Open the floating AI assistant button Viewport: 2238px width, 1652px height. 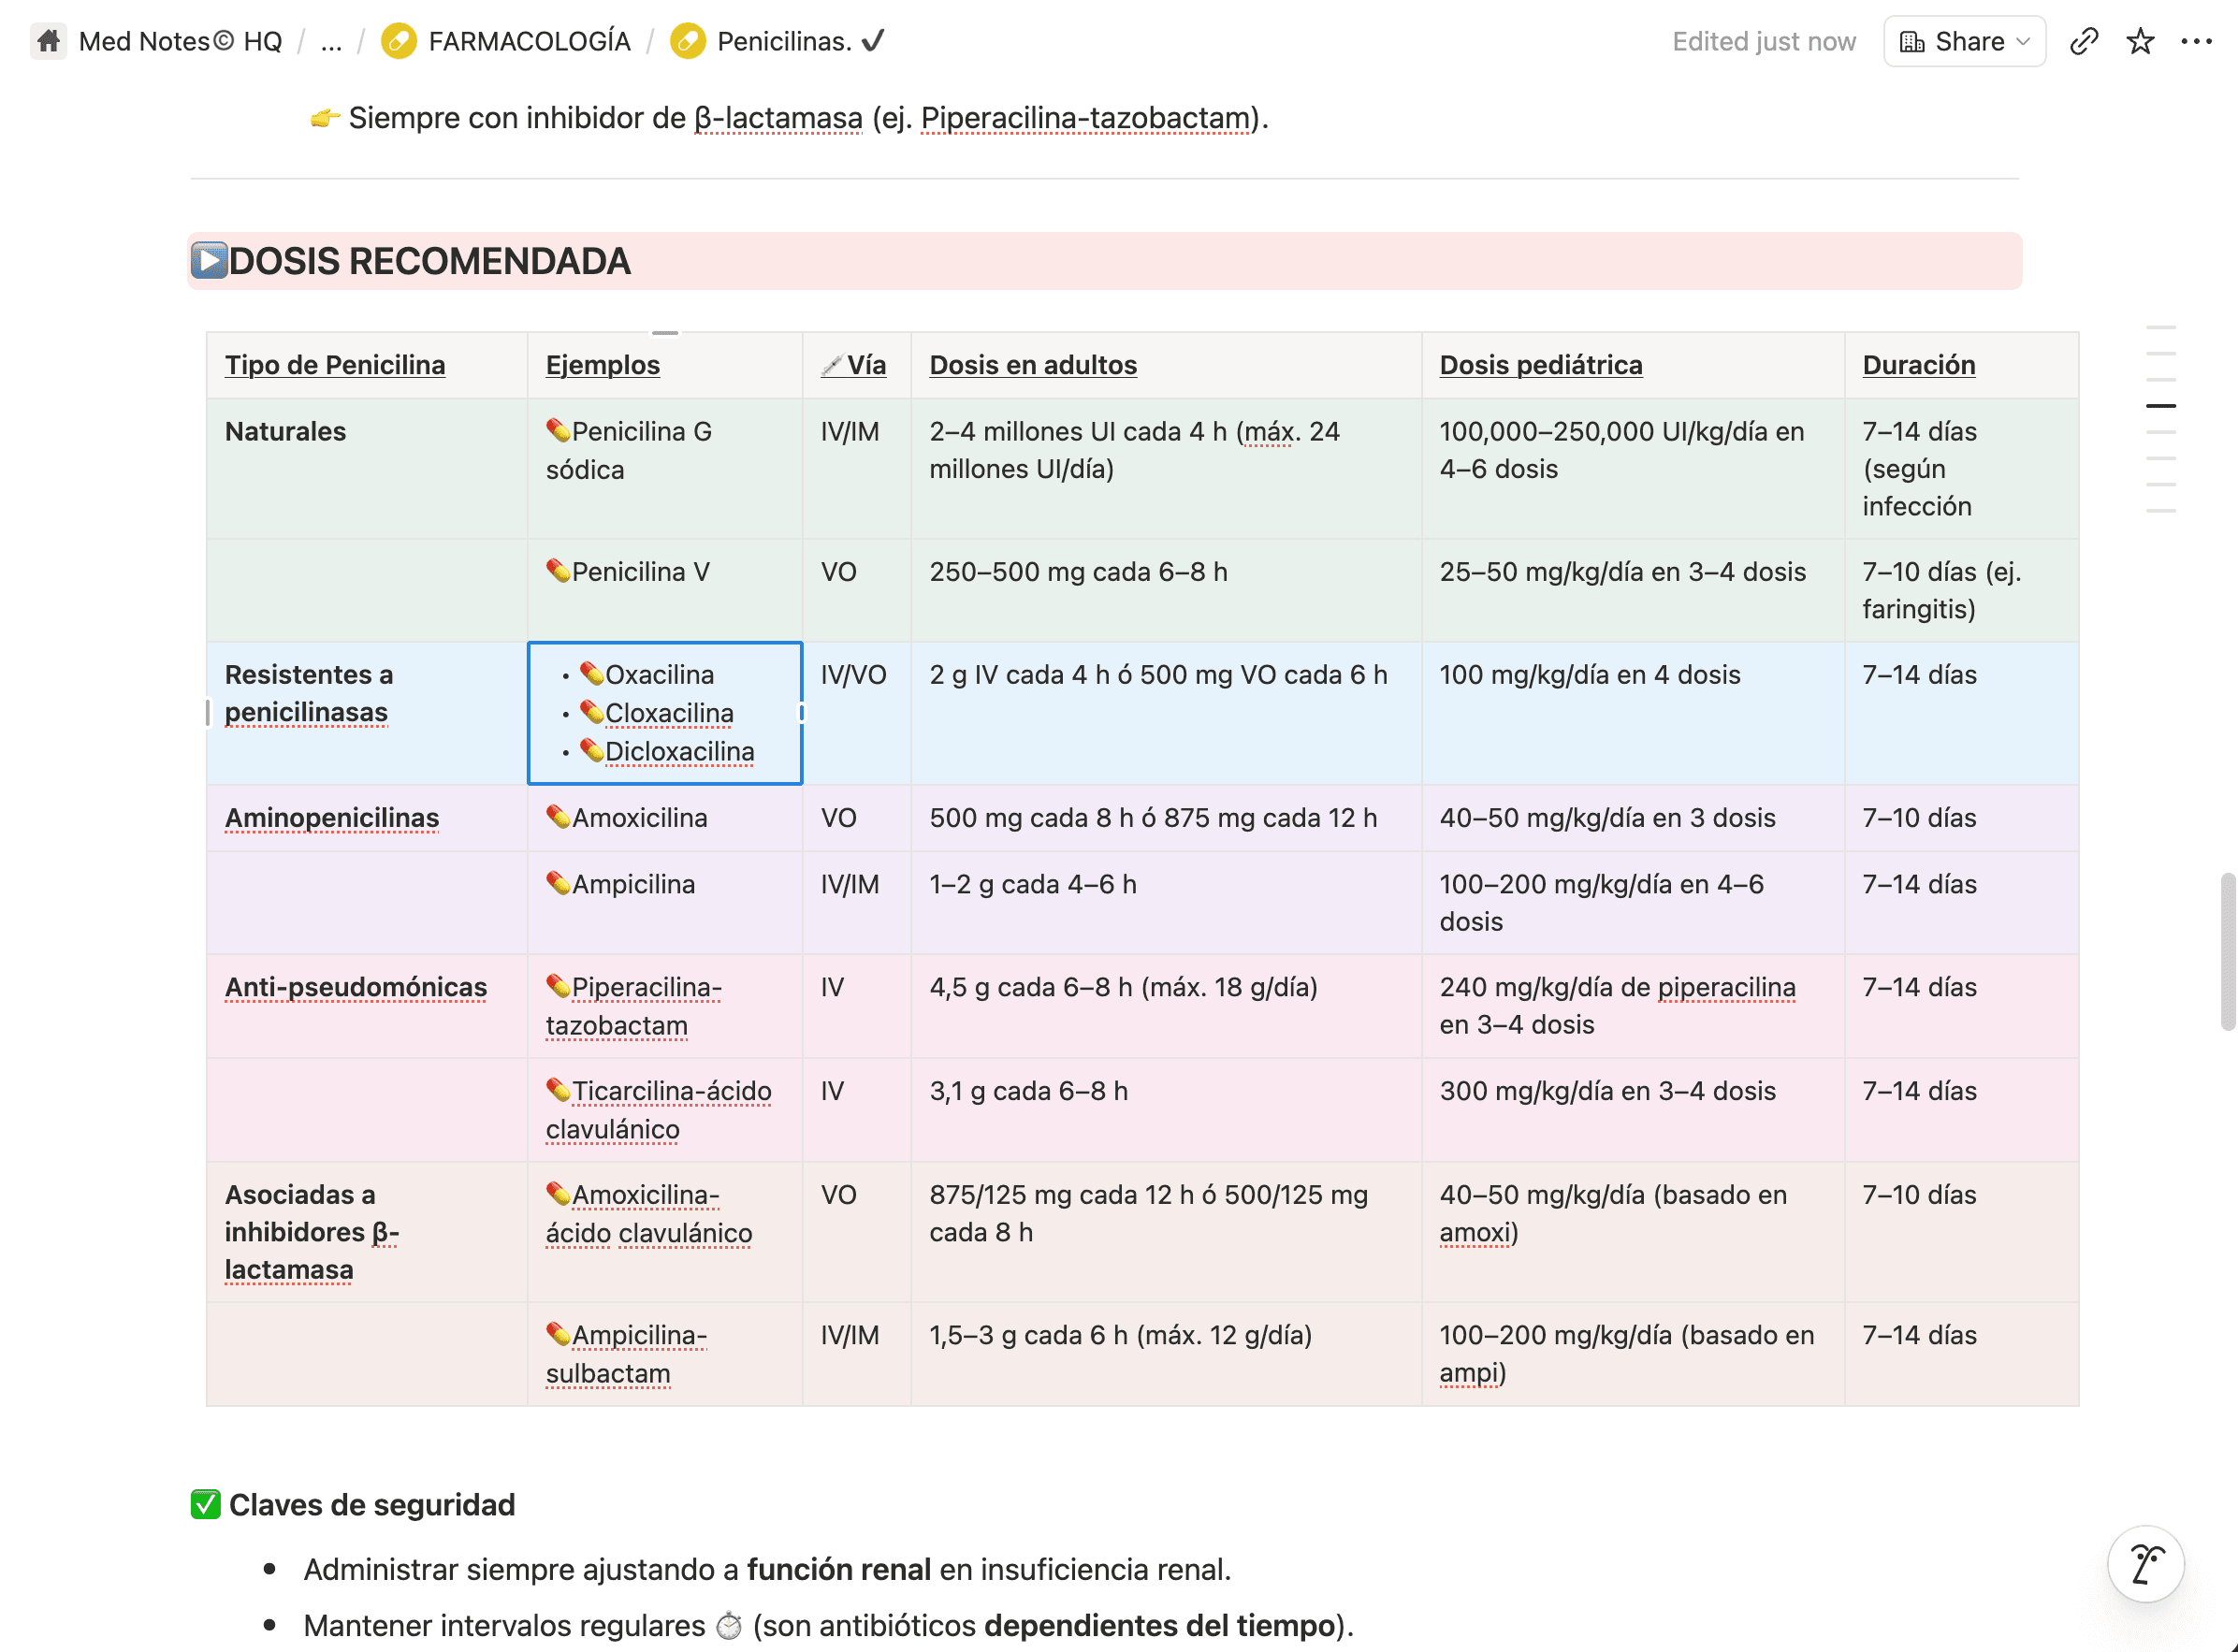pos(2145,1564)
